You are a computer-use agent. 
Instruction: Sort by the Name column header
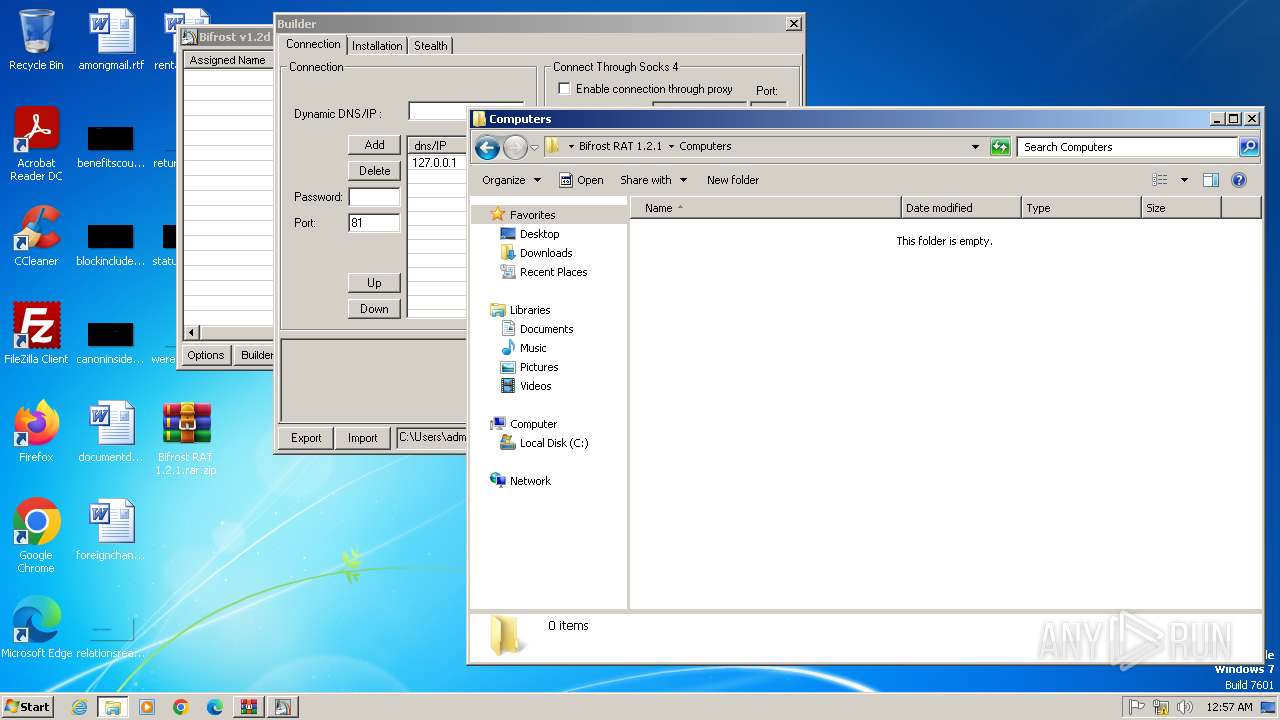point(766,208)
